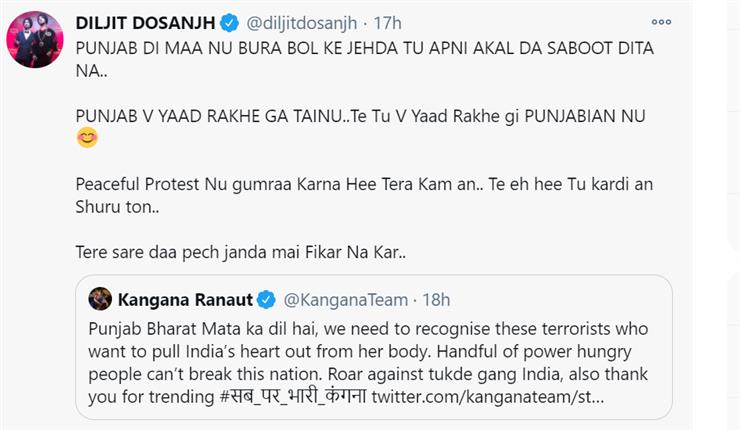Image resolution: width=740 pixels, height=430 pixels.
Task: Open the @KanganaTeam handle
Action: [345, 300]
